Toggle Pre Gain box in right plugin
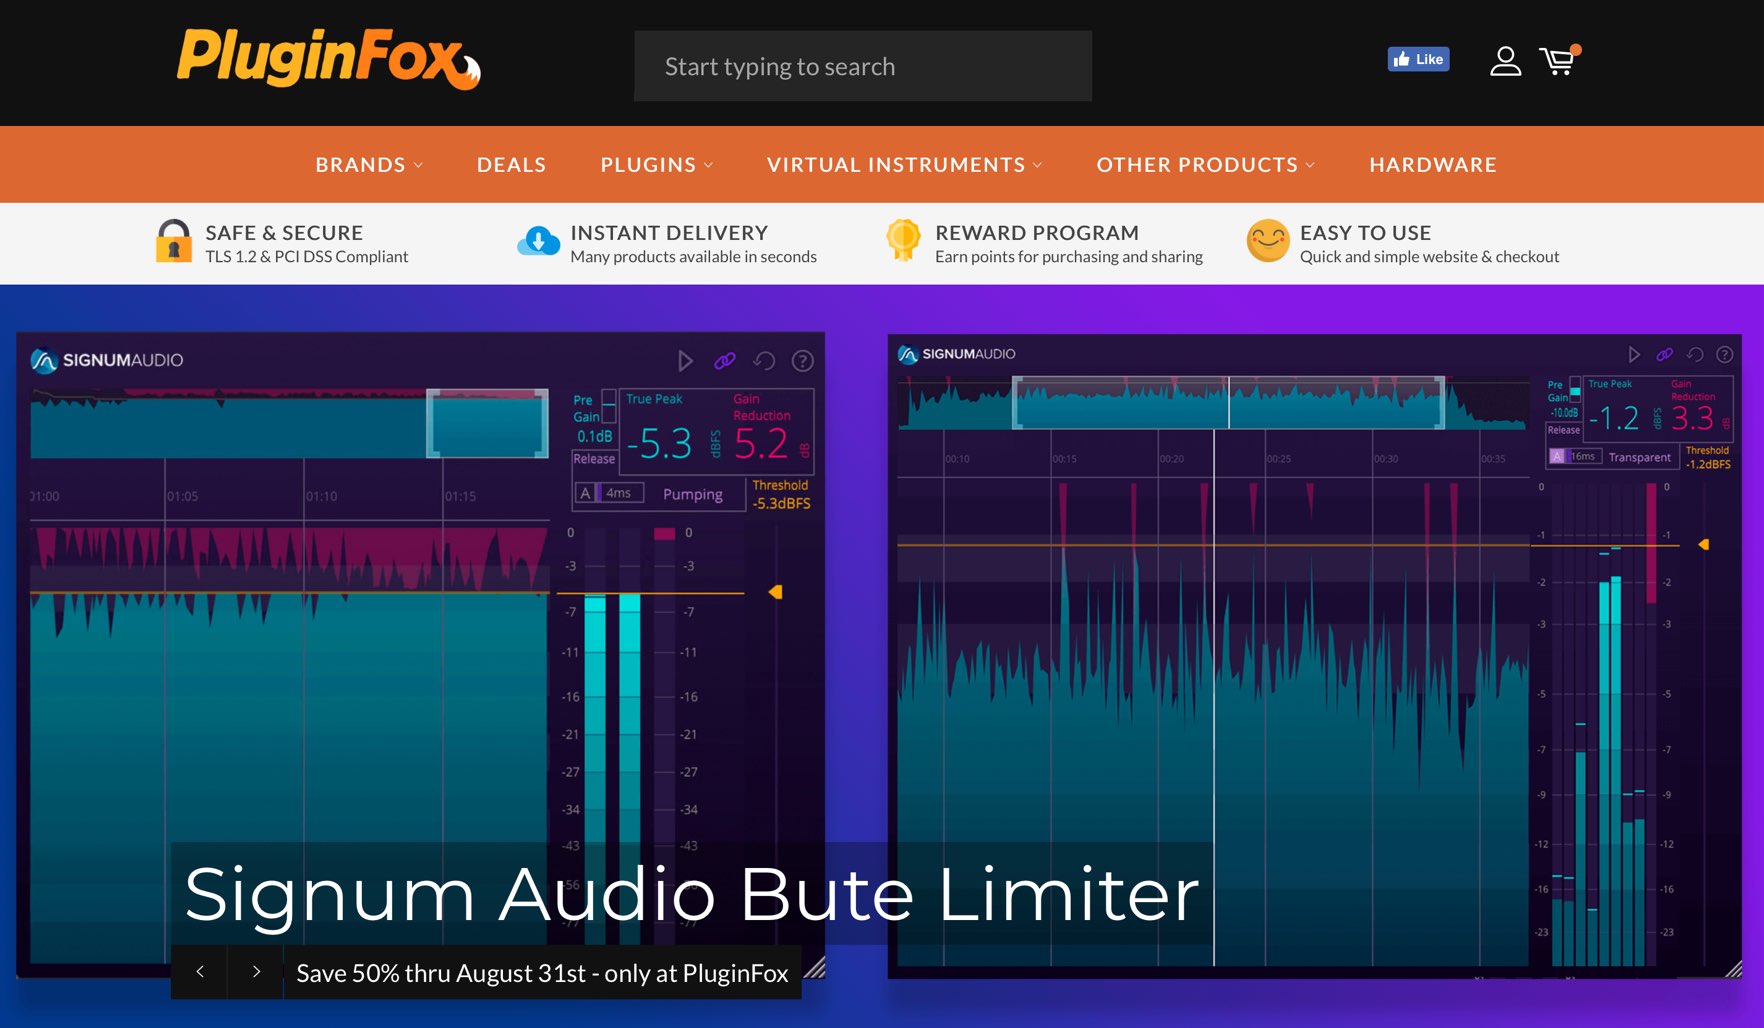 pos(1575,390)
